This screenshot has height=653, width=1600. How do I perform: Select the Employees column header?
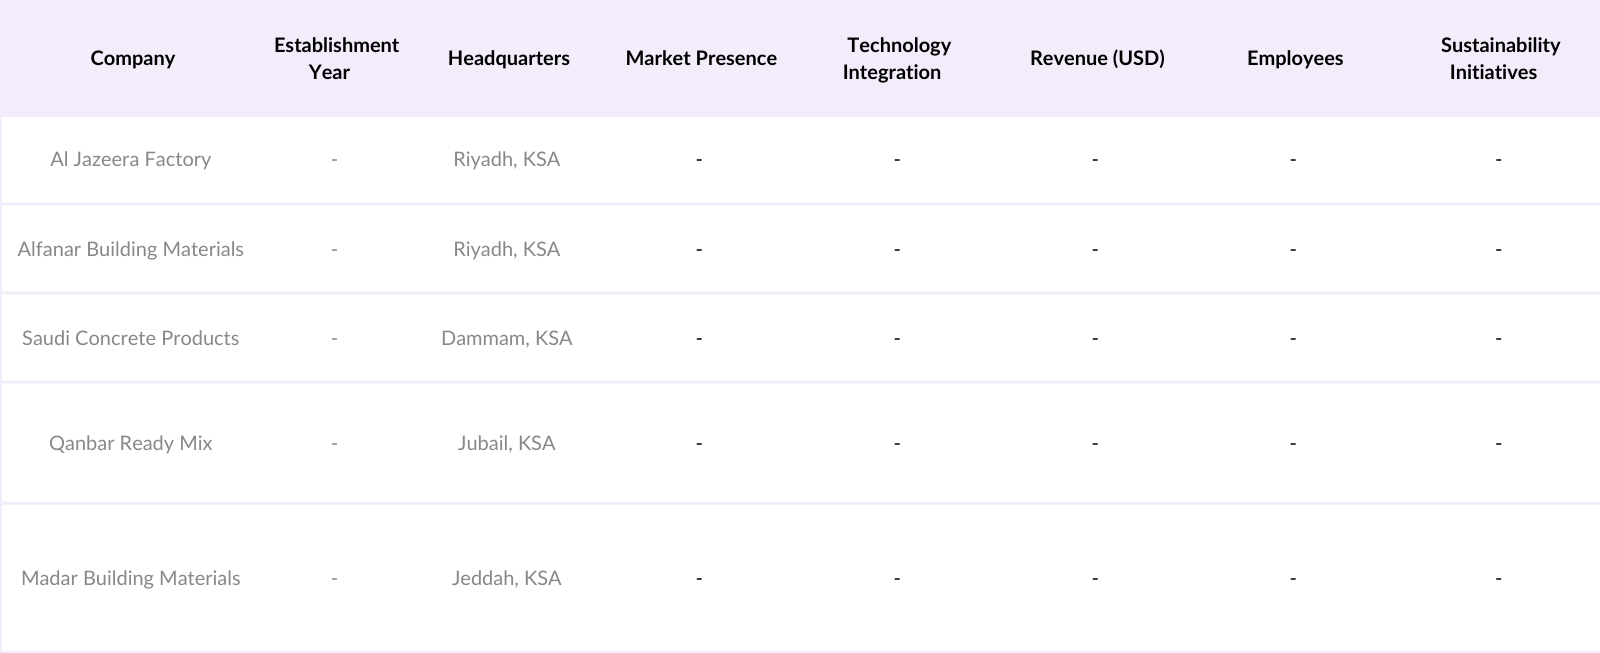click(x=1294, y=58)
